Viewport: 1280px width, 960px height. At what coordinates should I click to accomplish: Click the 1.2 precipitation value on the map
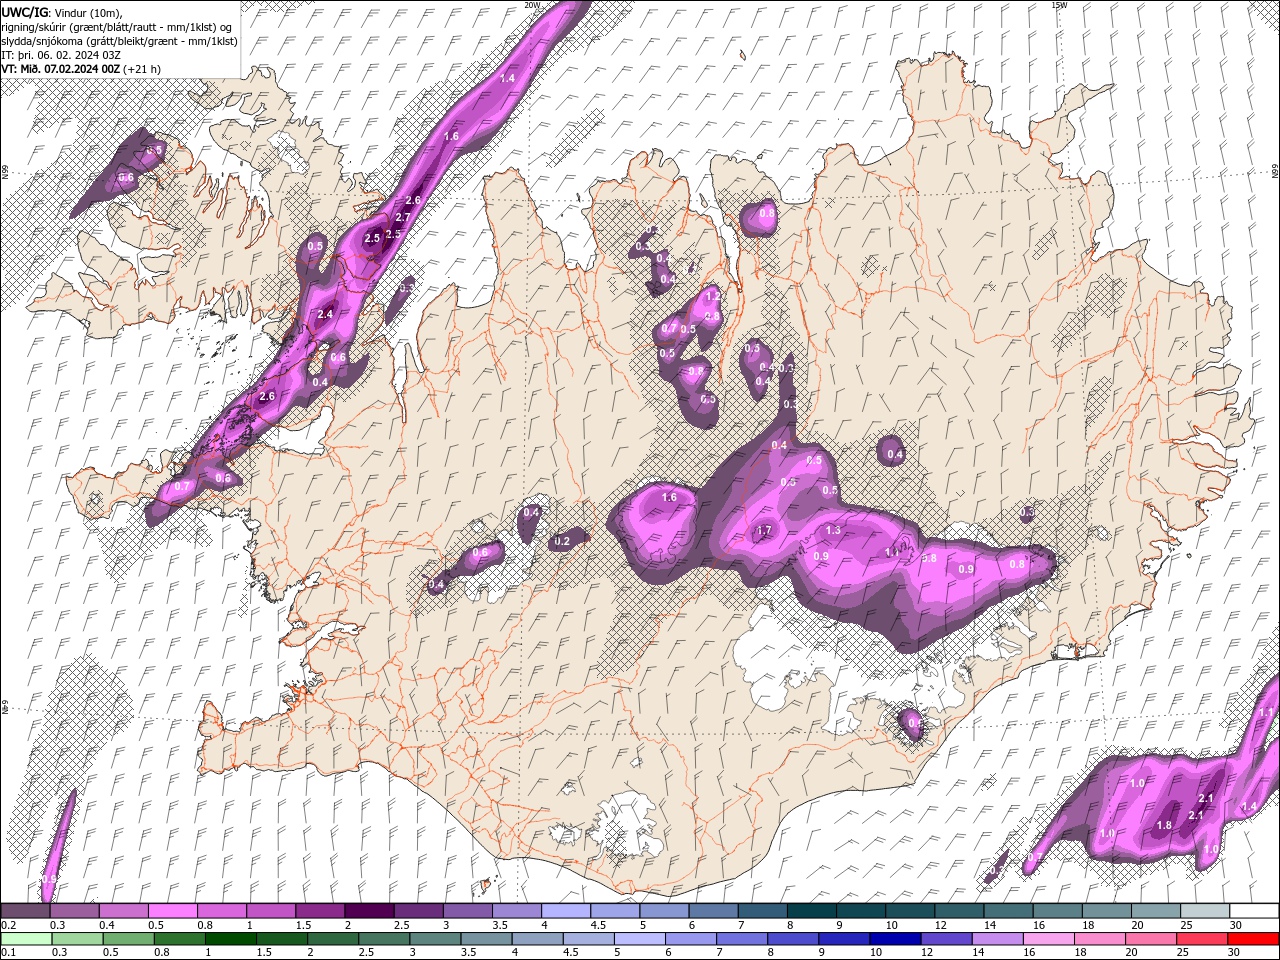[713, 297]
